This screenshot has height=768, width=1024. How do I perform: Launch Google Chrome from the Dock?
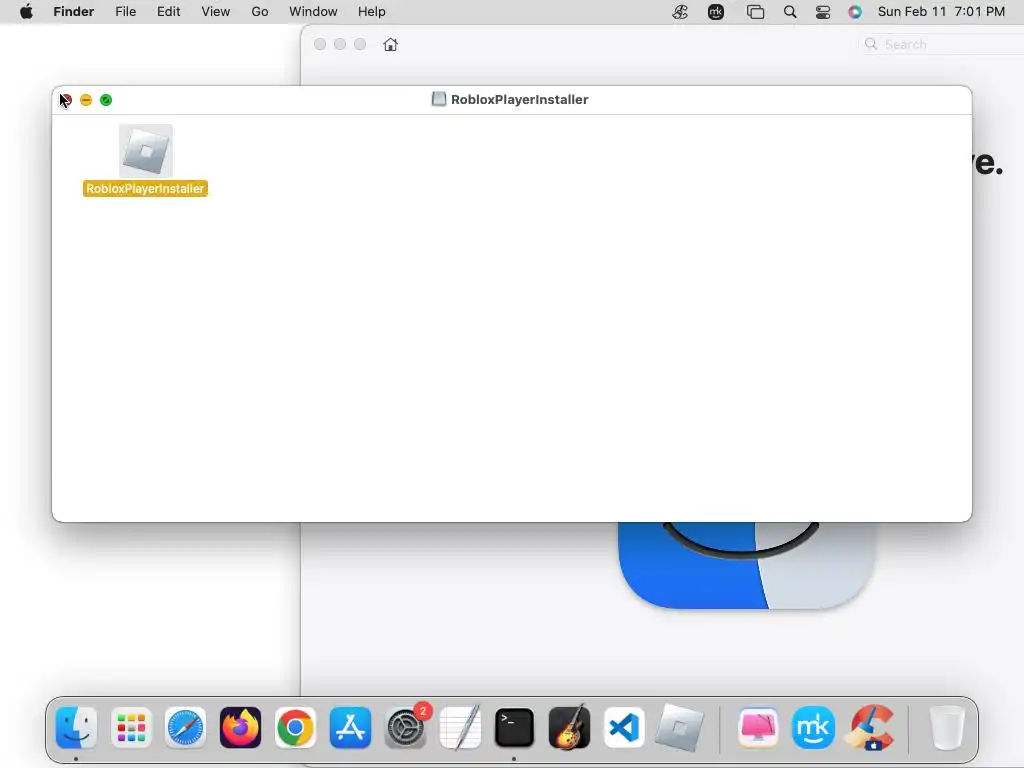(295, 728)
